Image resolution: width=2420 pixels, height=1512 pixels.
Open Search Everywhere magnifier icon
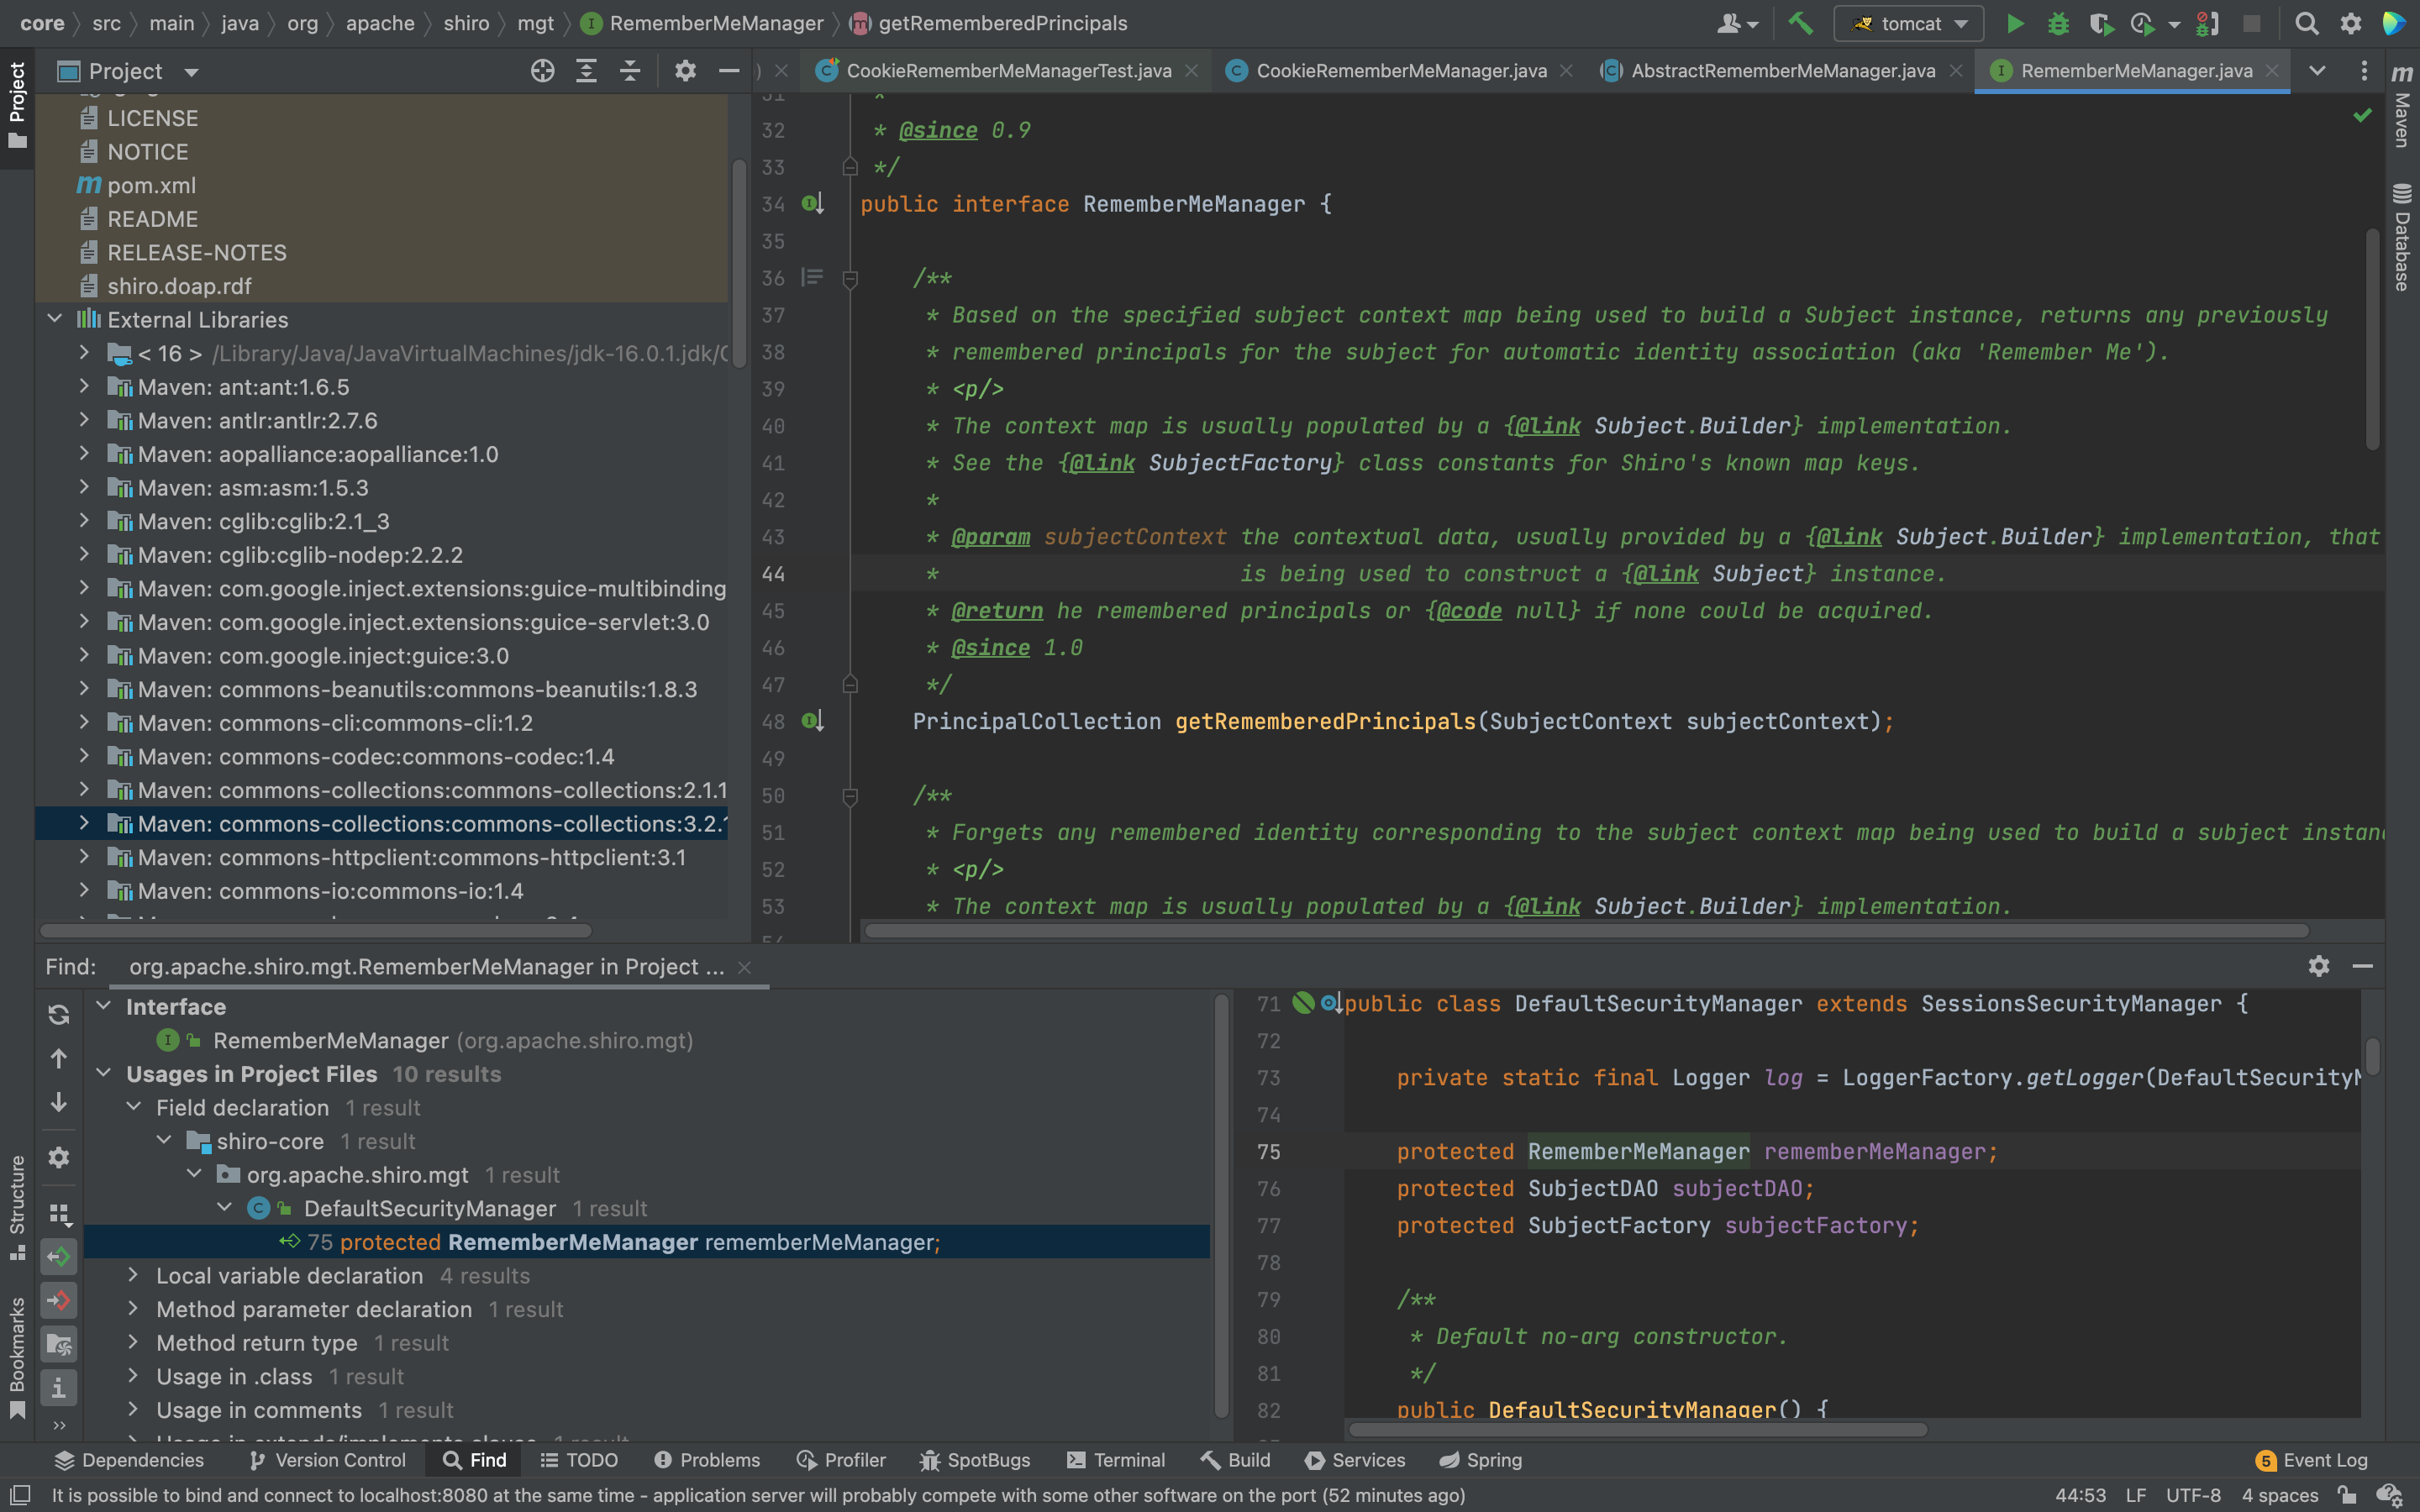pyautogui.click(x=2306, y=23)
